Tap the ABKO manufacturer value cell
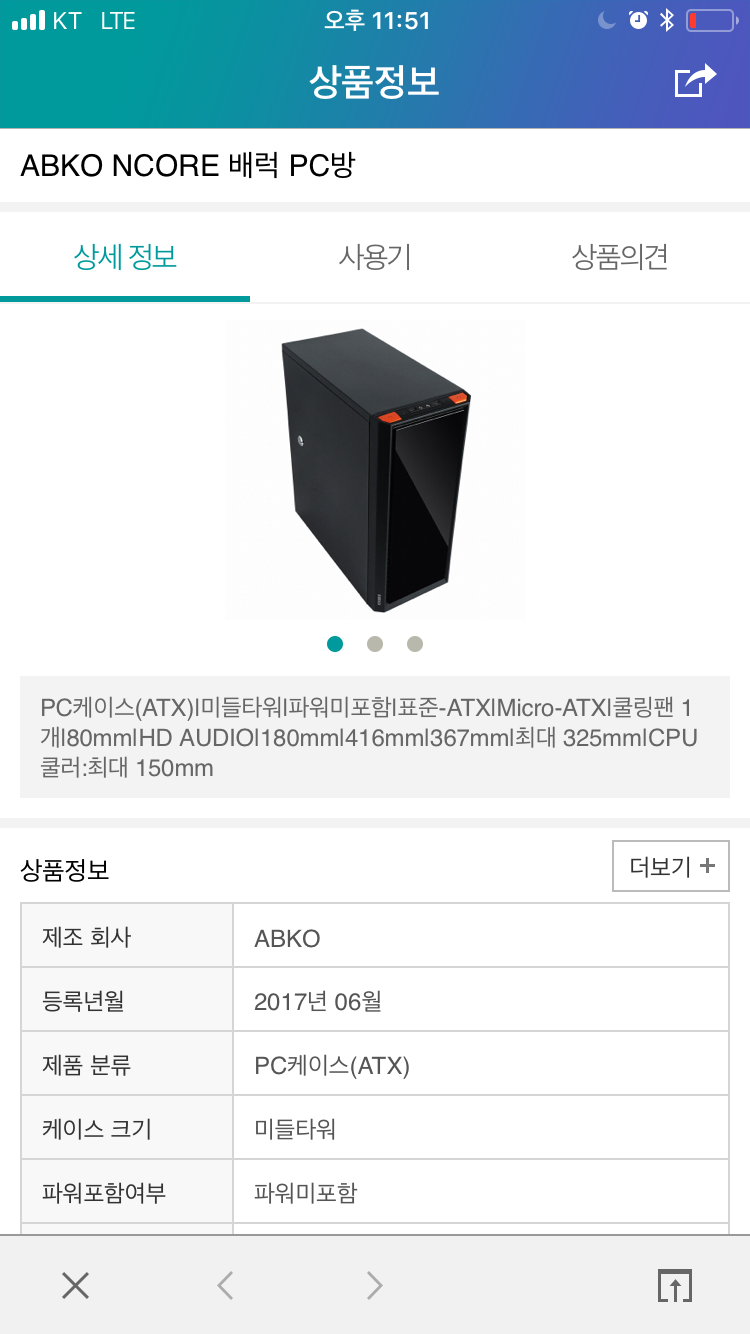 (481, 936)
